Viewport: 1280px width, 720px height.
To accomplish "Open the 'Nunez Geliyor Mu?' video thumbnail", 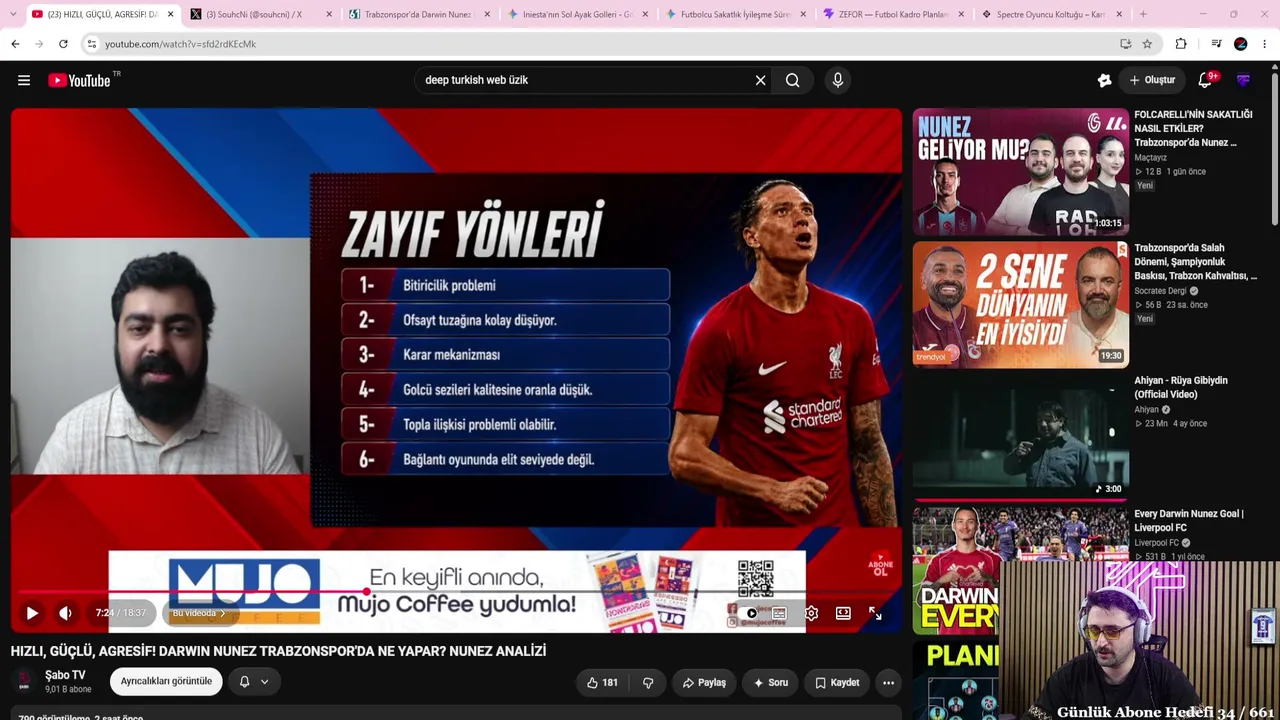I will coord(1020,171).
